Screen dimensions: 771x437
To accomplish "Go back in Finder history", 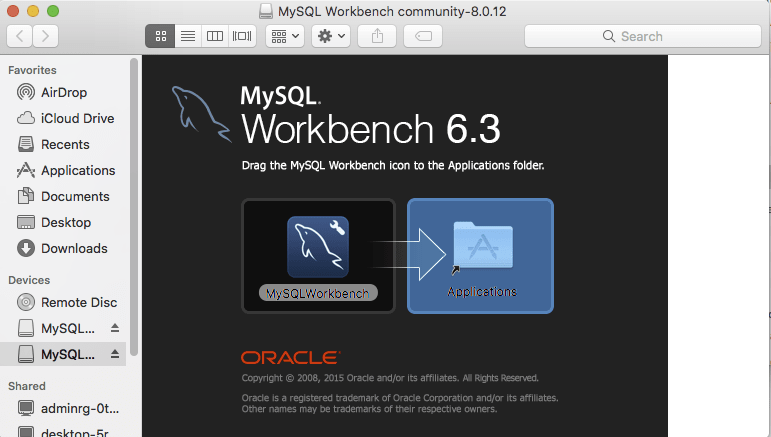I will [20, 36].
